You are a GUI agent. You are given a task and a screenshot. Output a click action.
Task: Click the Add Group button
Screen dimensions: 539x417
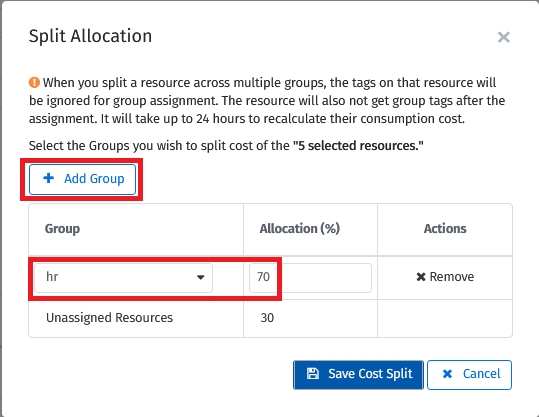point(82,179)
